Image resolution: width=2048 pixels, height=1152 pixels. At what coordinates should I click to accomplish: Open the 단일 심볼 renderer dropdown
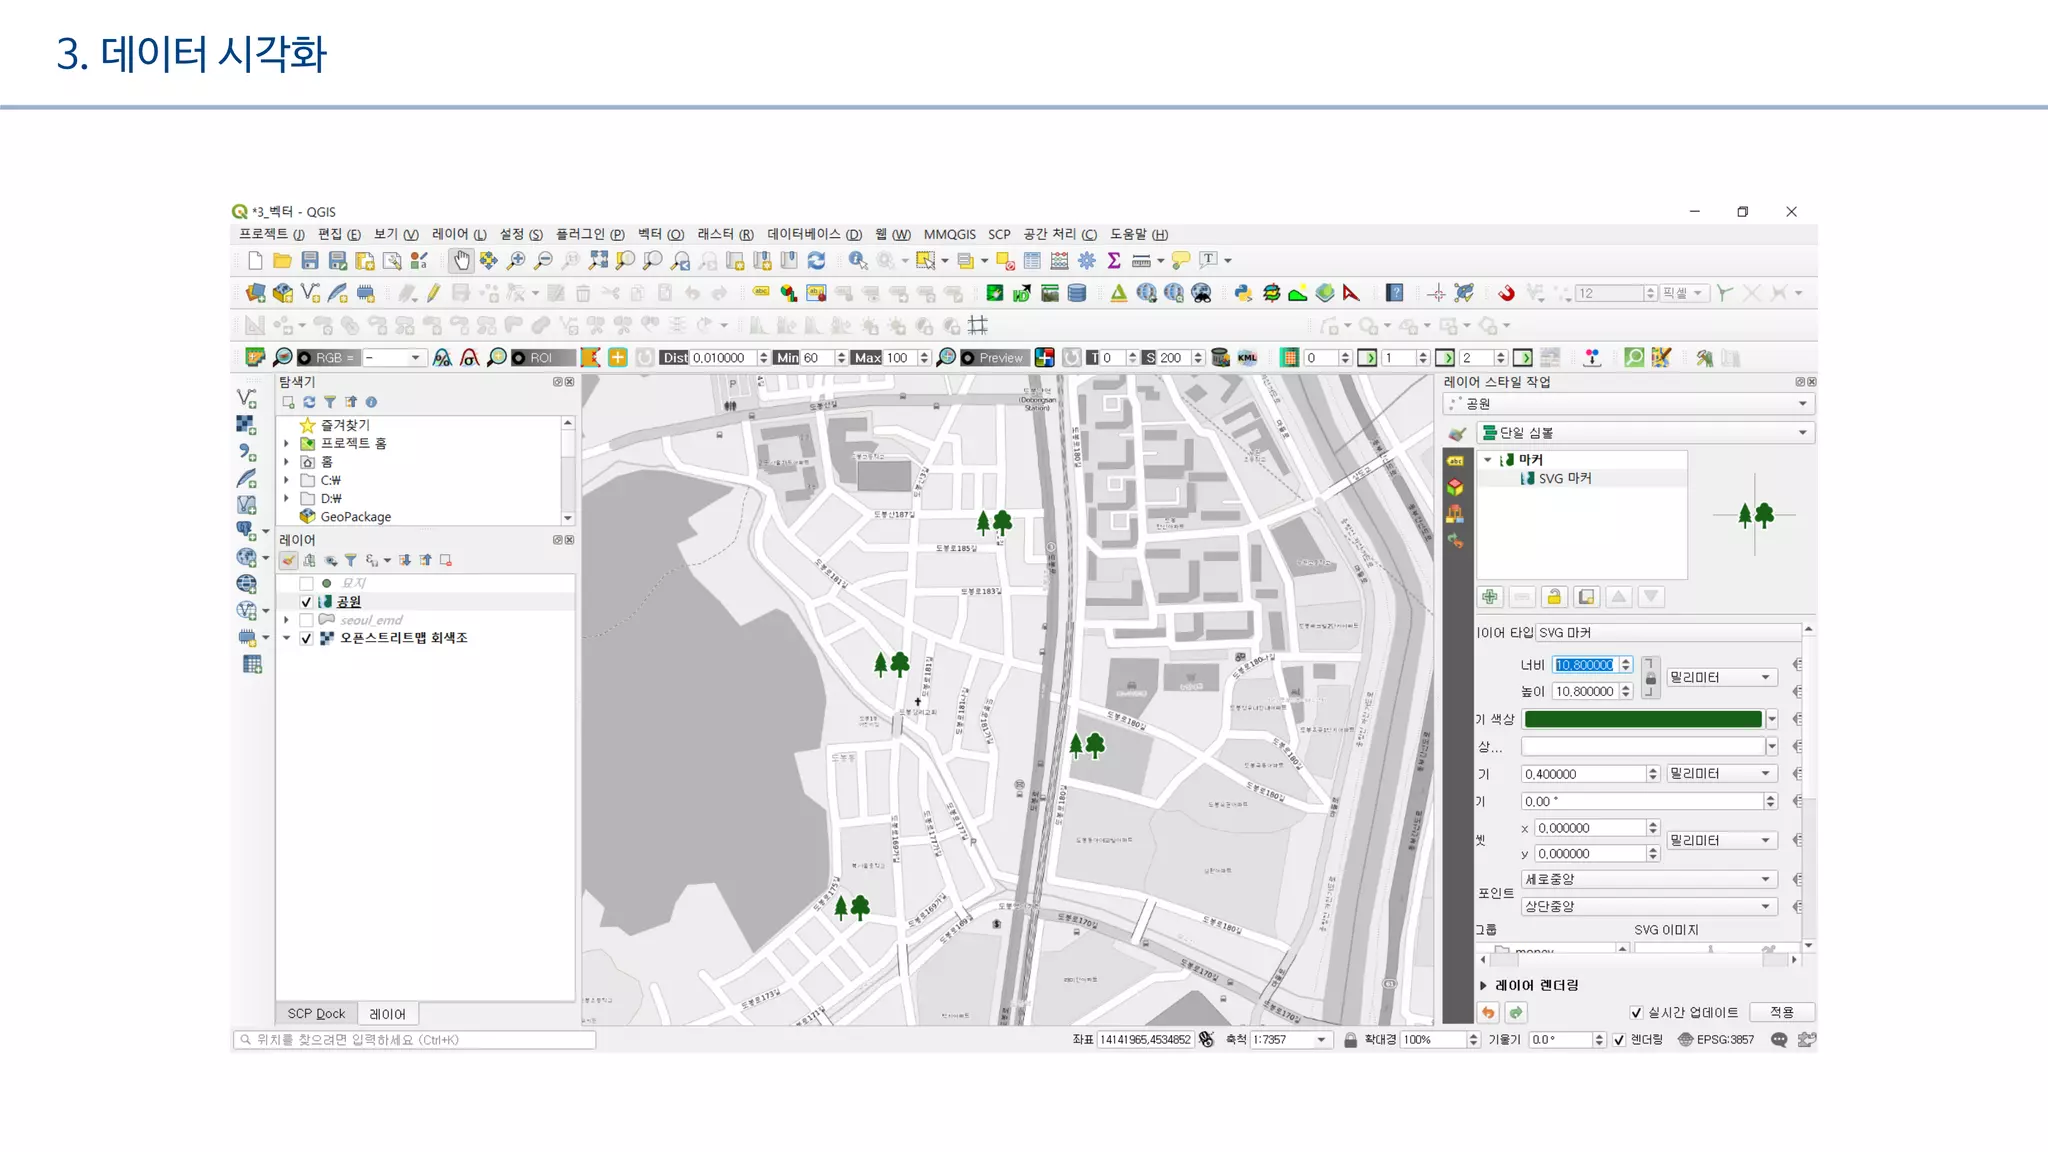point(1645,433)
